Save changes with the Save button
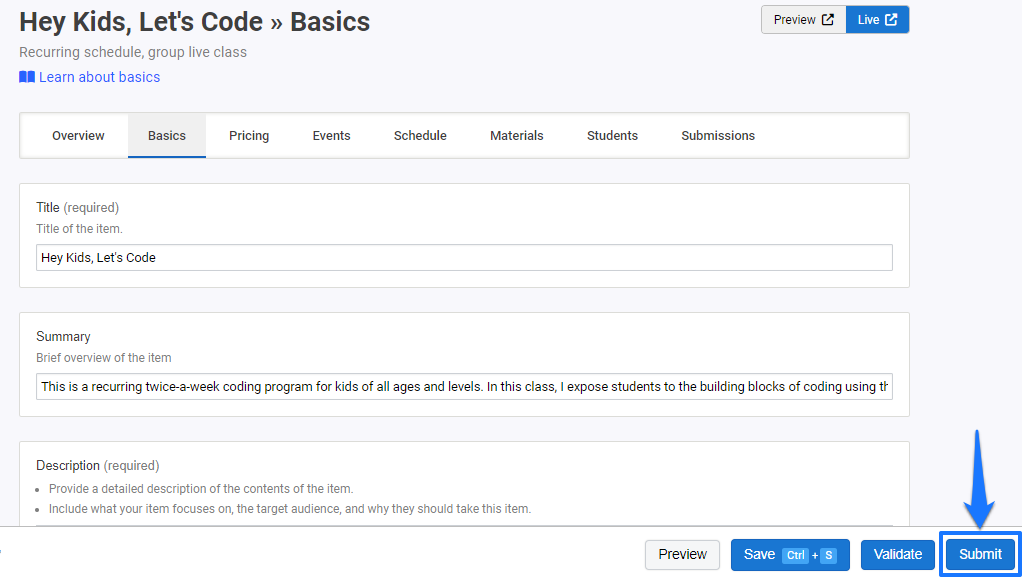1022x578 pixels. [x=790, y=555]
